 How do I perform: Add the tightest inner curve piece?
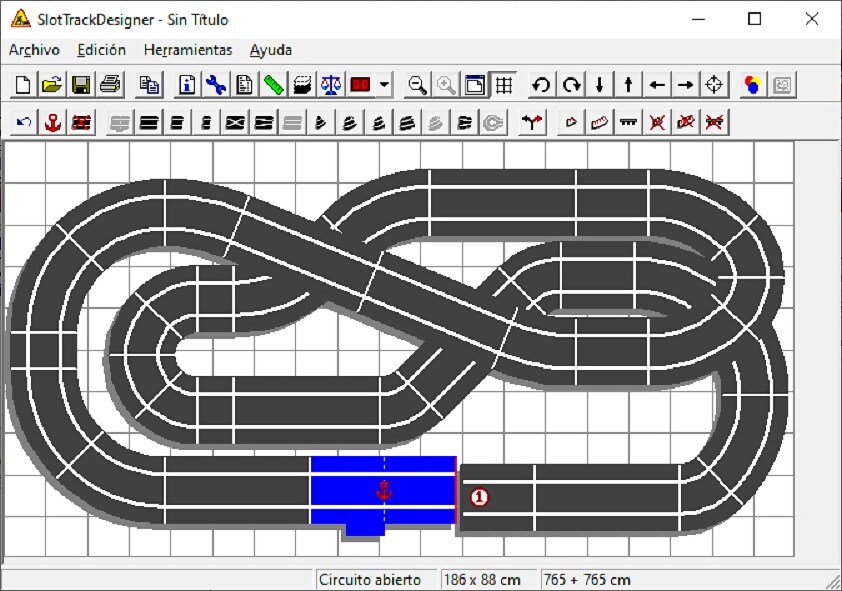(321, 123)
